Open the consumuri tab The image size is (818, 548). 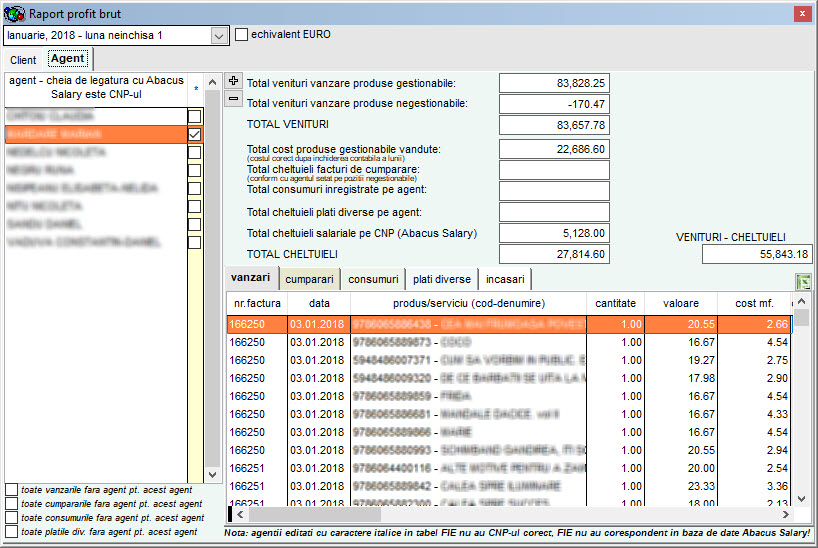pyautogui.click(x=373, y=279)
